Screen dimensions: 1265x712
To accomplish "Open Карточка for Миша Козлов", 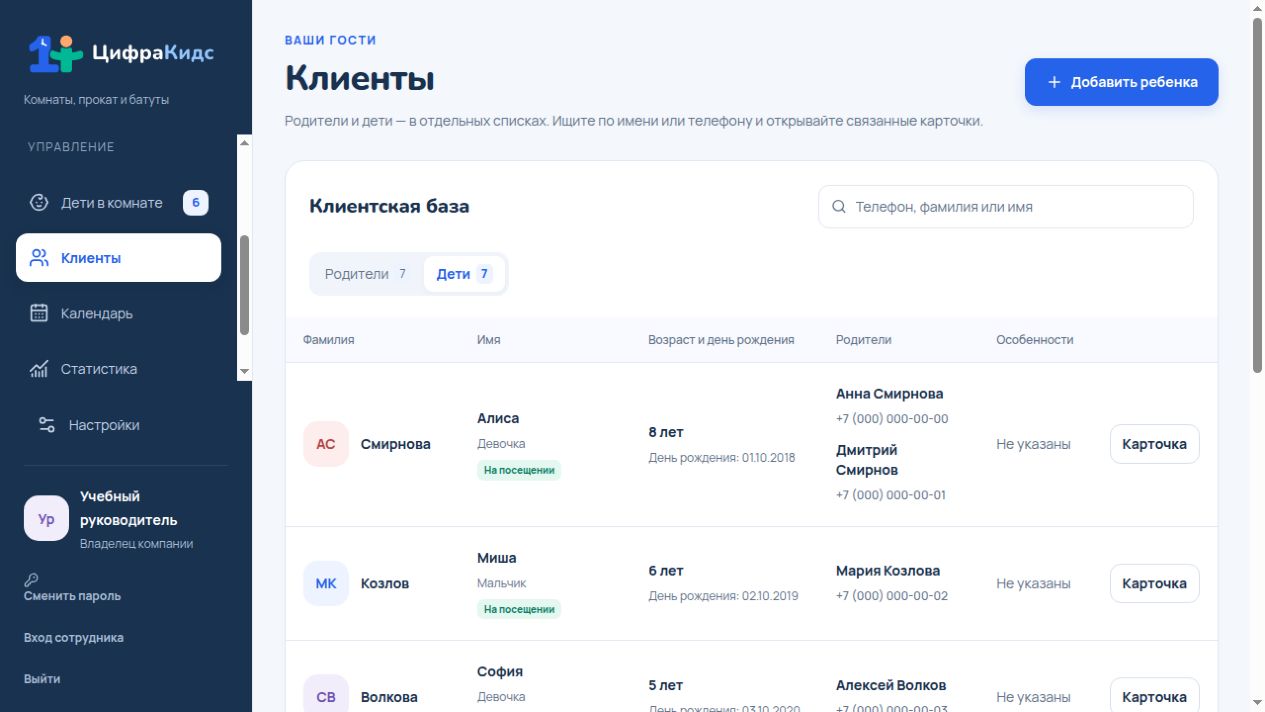I will tap(1154, 583).
